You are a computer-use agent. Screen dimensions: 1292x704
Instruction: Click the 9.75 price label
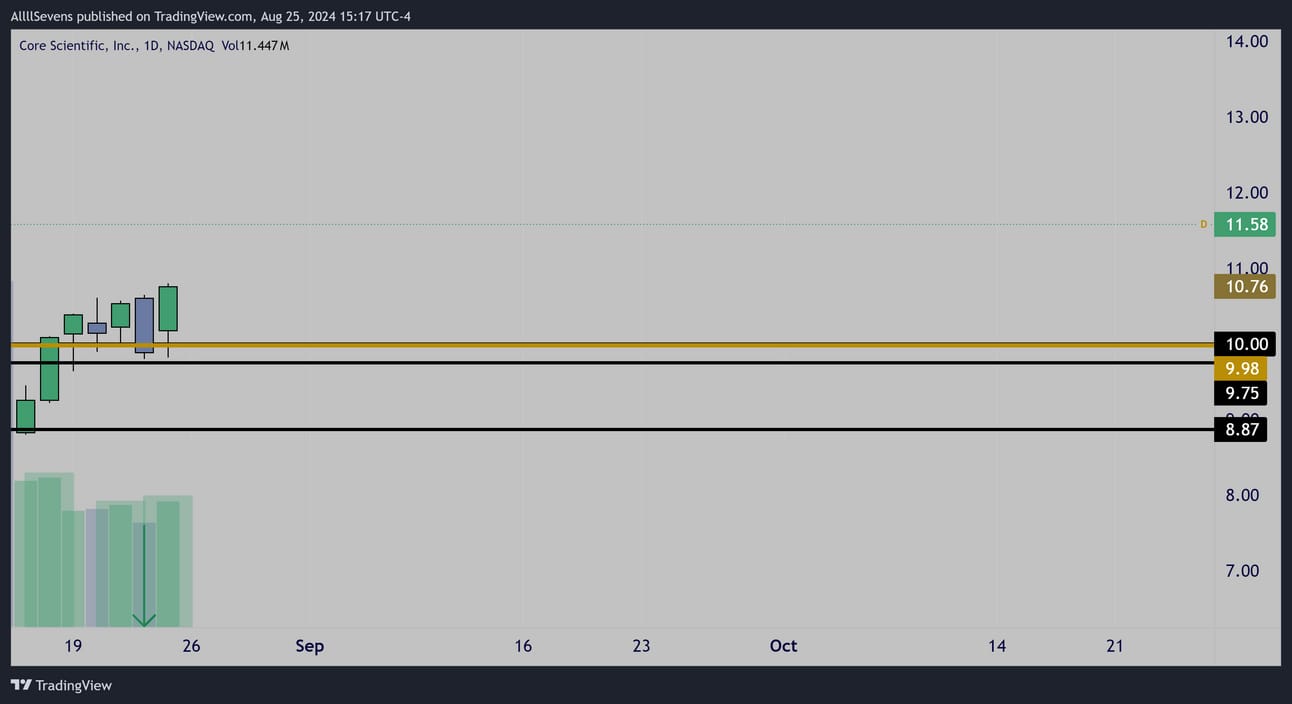(1240, 393)
